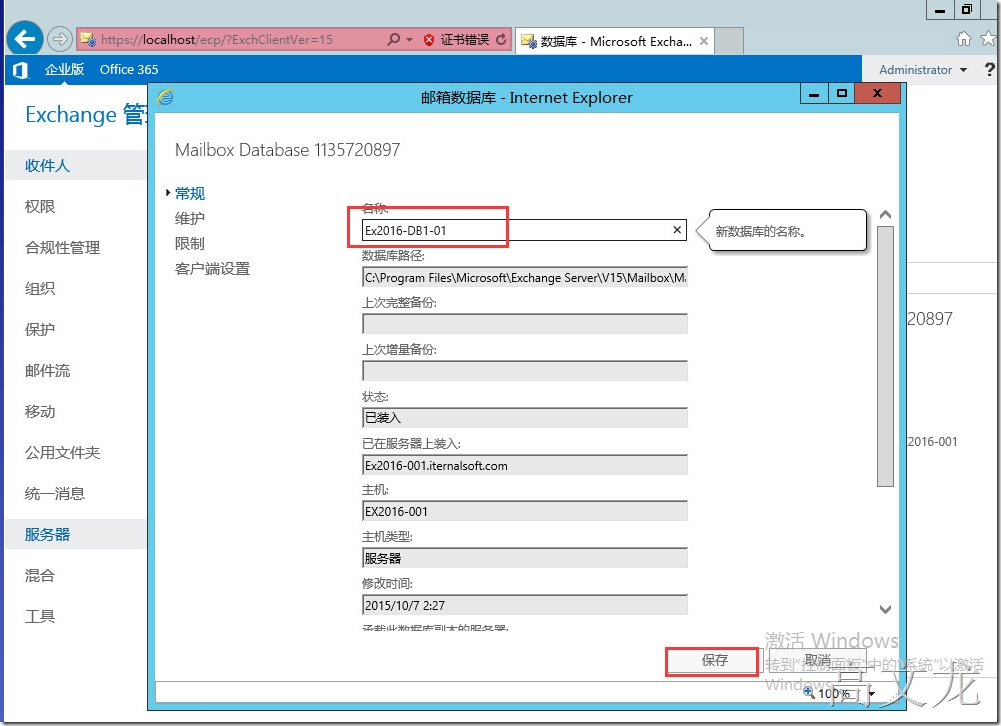Click the database name field Ex2016-DB1-01
The width and height of the screenshot is (1001, 726).
[x=524, y=230]
